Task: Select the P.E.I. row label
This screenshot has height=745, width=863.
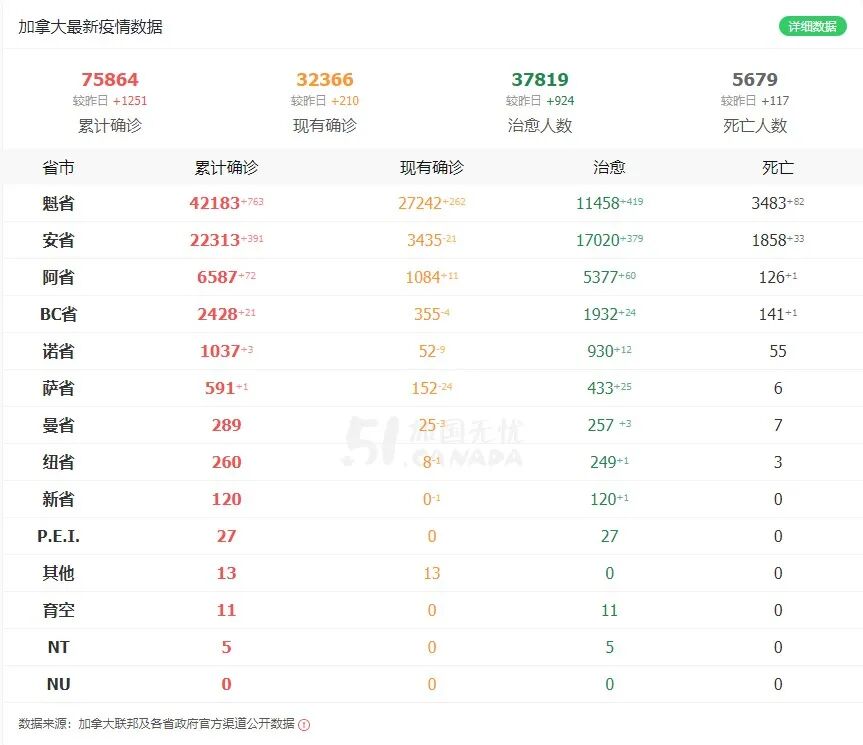Action: (x=58, y=536)
